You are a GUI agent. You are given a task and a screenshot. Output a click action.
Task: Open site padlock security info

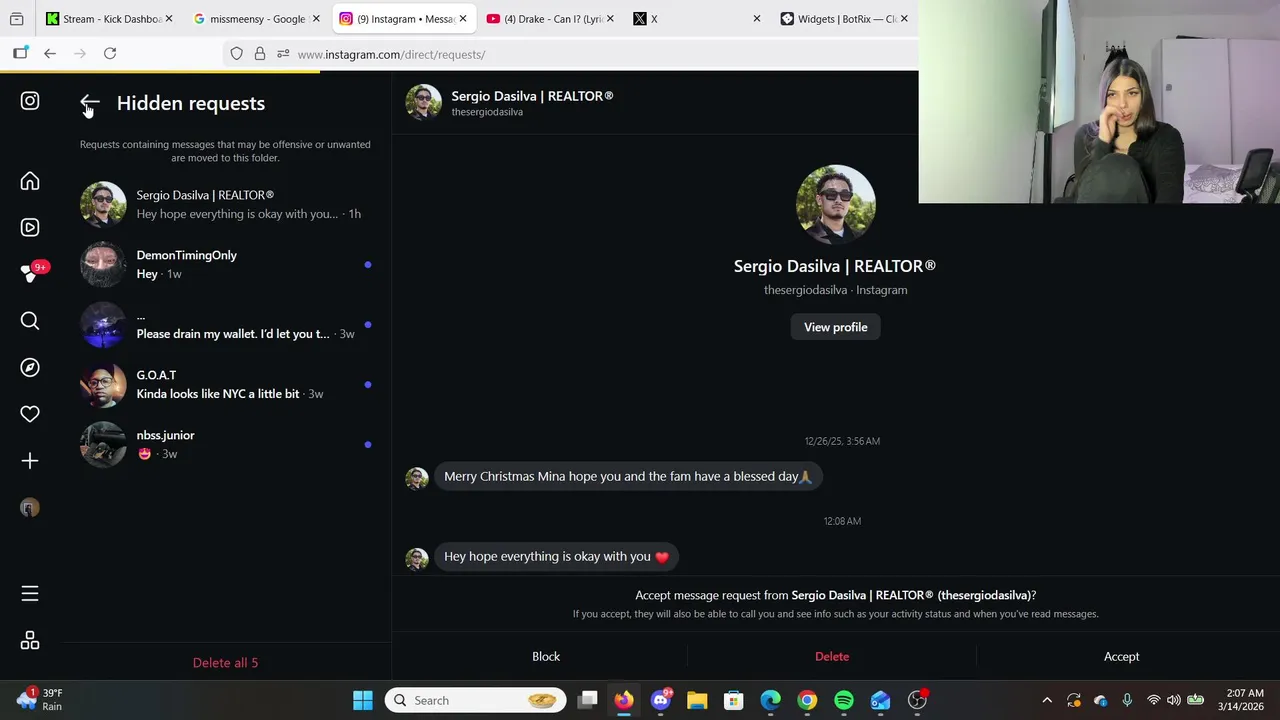click(260, 54)
